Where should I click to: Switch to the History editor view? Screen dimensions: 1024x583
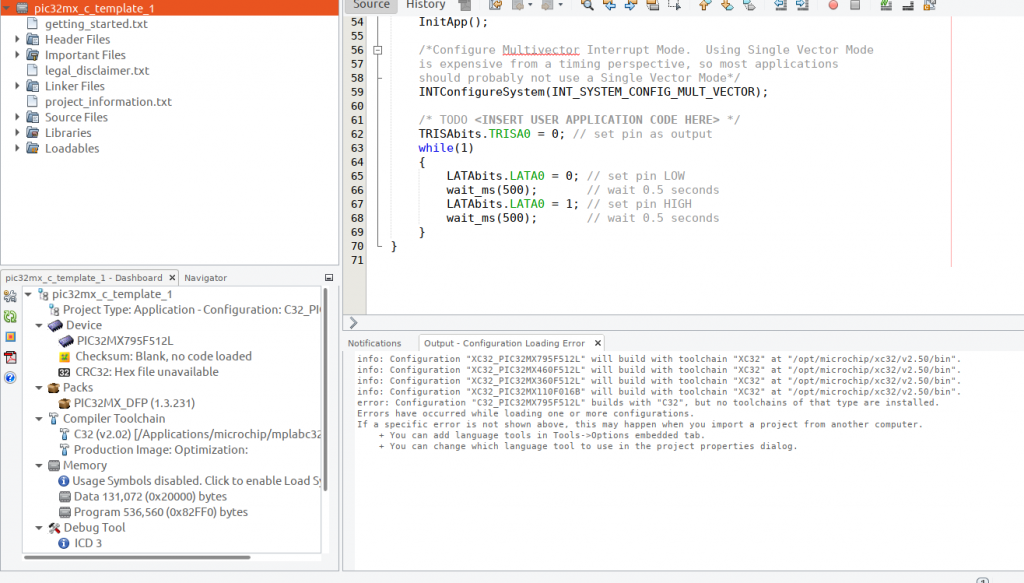pos(425,5)
